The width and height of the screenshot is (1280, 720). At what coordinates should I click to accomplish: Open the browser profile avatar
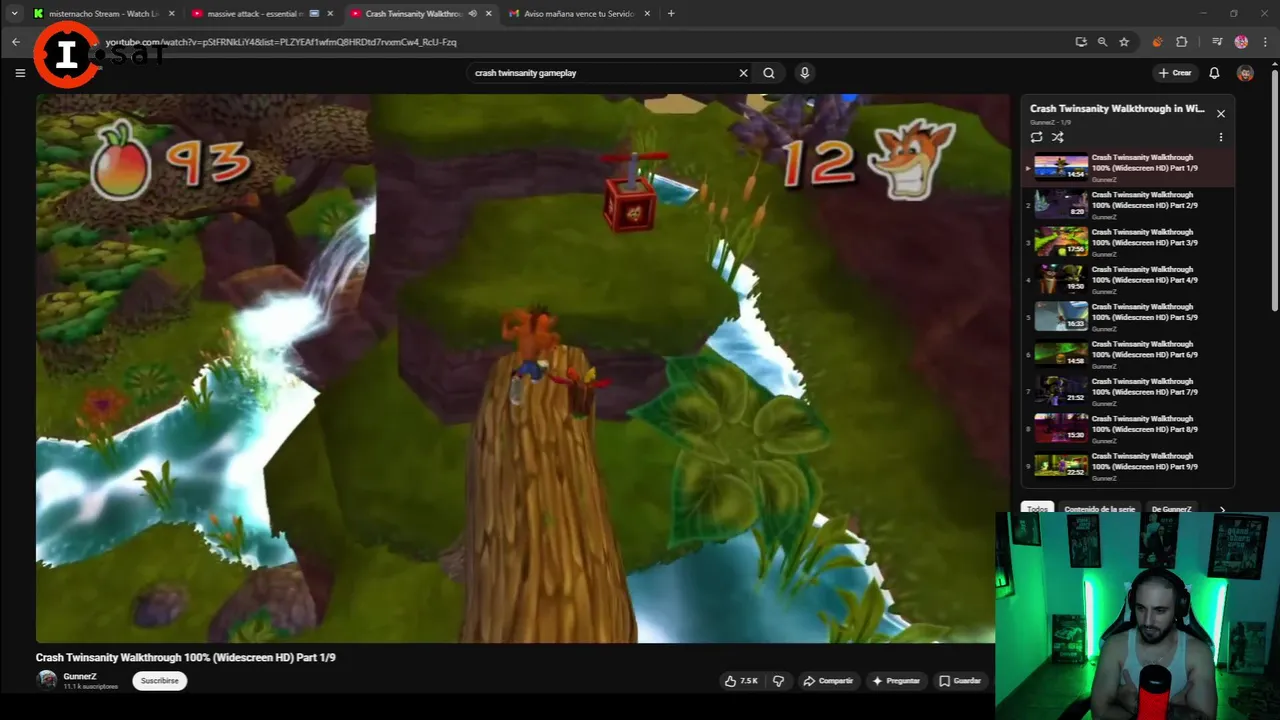tap(1241, 42)
